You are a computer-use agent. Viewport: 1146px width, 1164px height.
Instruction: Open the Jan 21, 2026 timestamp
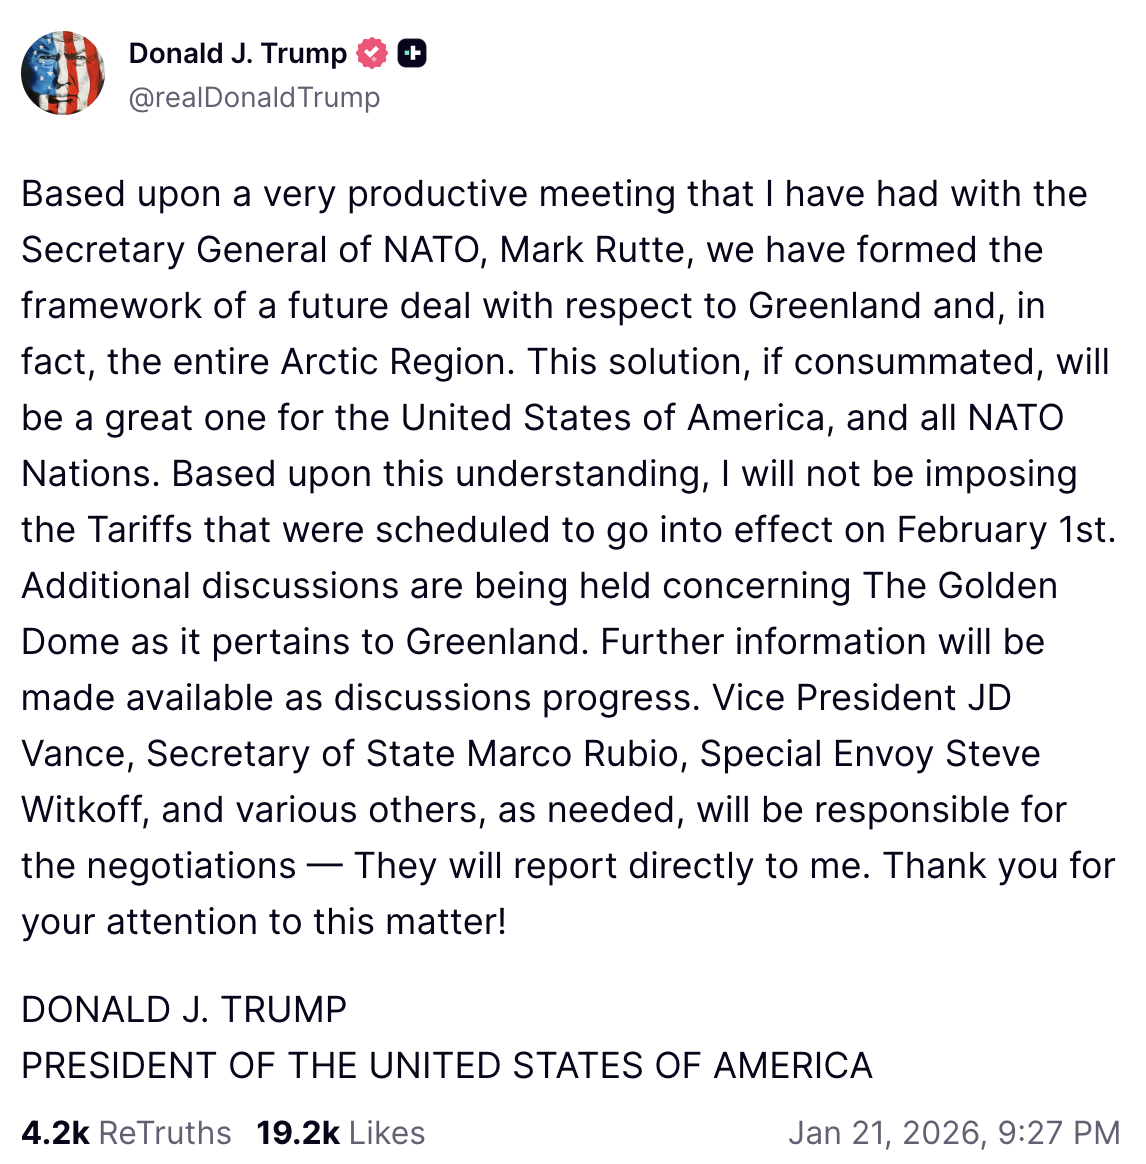coord(953,1133)
